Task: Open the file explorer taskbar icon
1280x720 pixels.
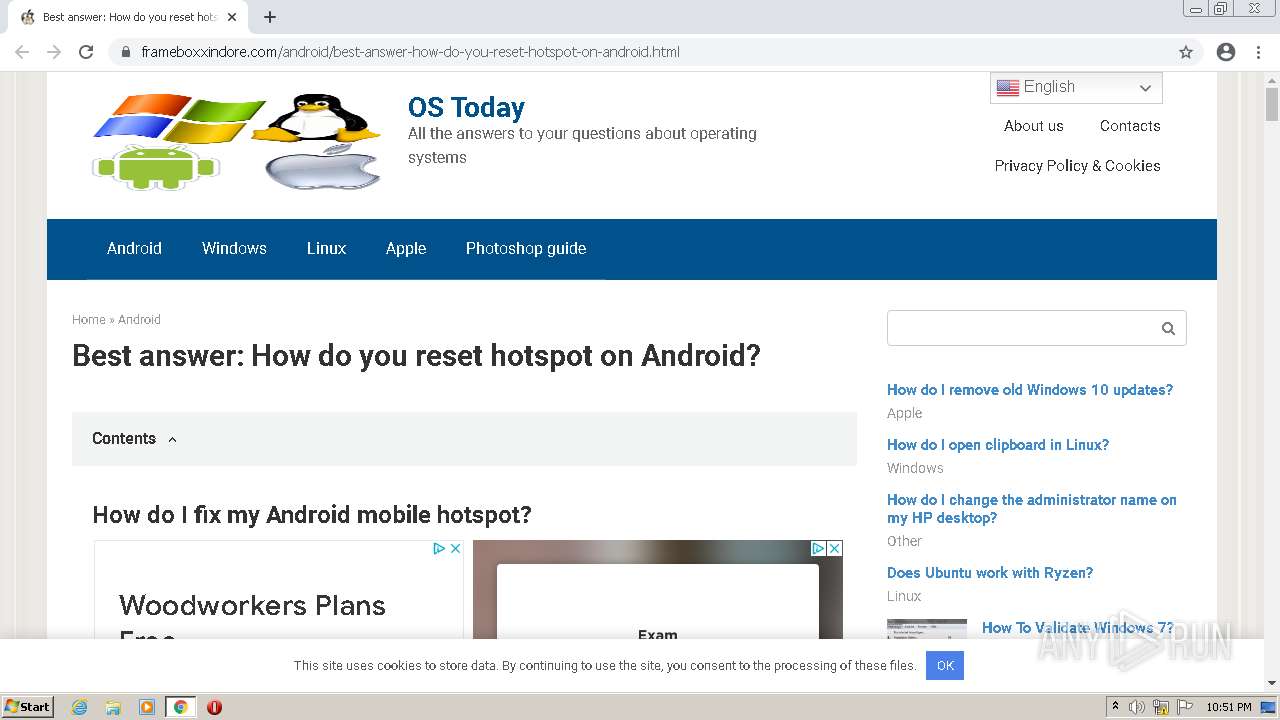Action: pos(113,707)
